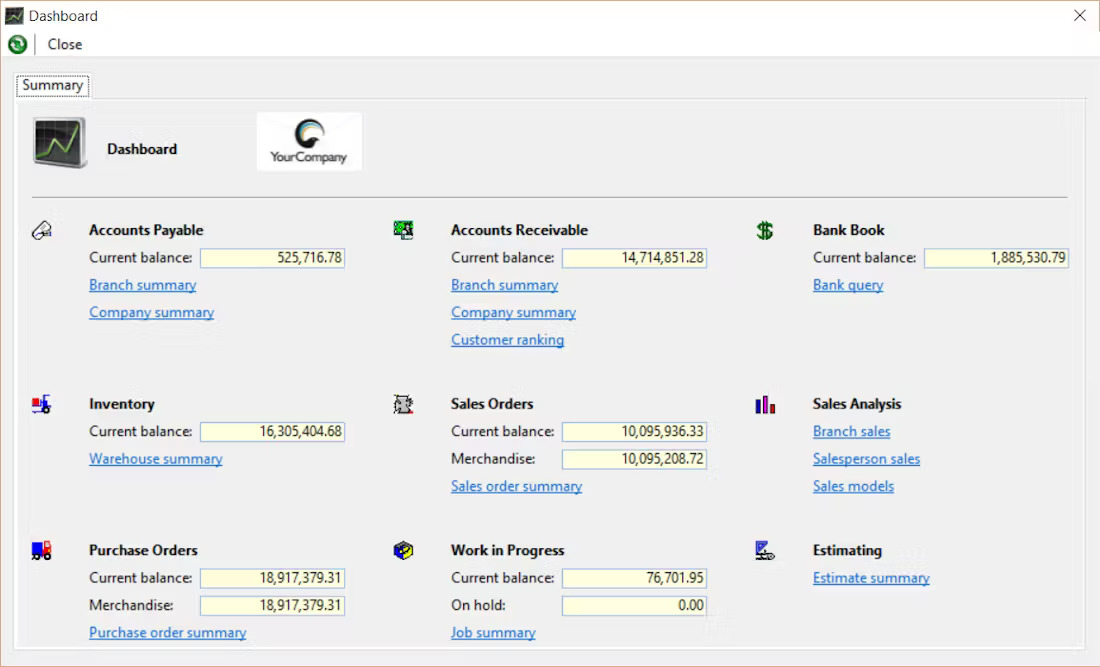Click the Sales Analysis bar chart icon
The height and width of the screenshot is (667, 1100).
pyautogui.click(x=764, y=403)
